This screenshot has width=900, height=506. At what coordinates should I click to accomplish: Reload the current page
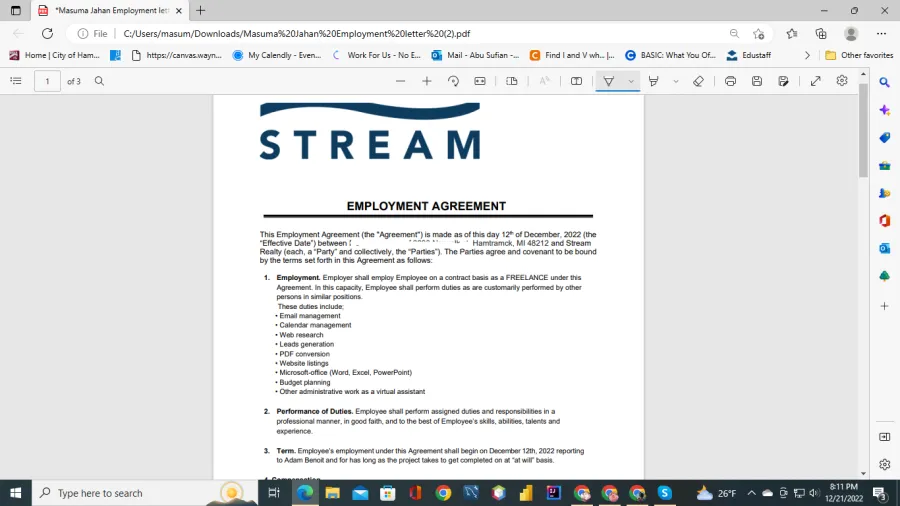tap(47, 33)
